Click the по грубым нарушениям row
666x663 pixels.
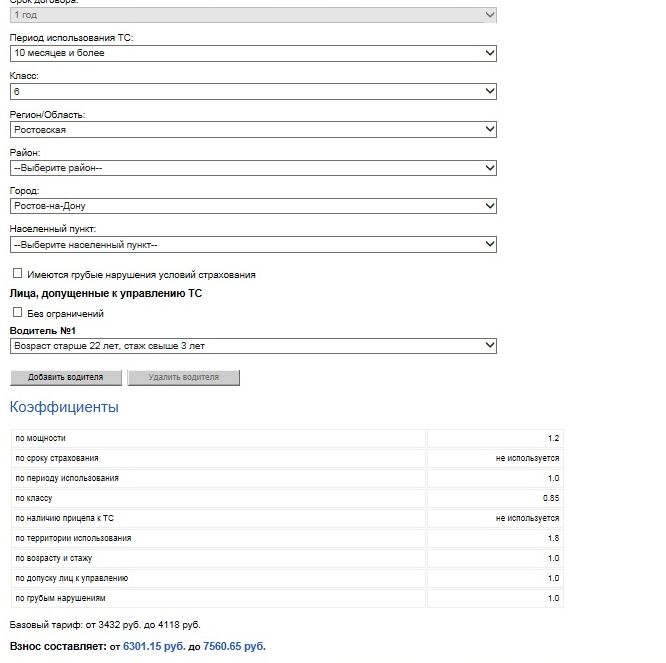tap(287, 598)
